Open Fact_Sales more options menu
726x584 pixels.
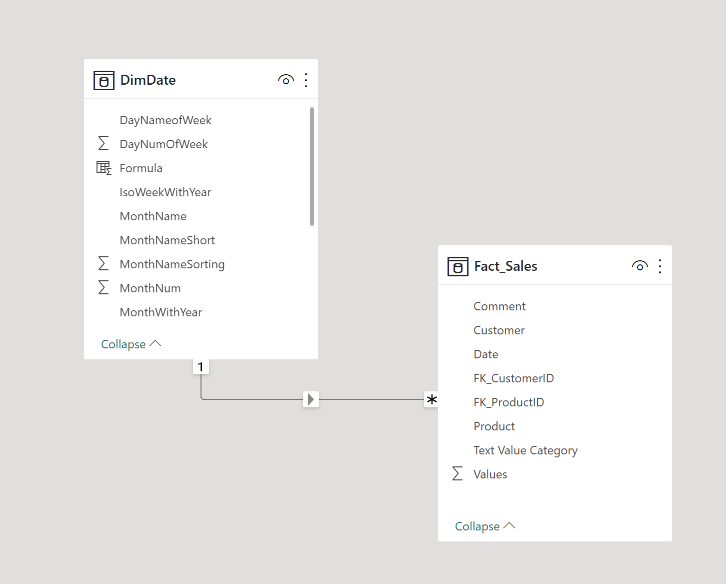tap(660, 266)
